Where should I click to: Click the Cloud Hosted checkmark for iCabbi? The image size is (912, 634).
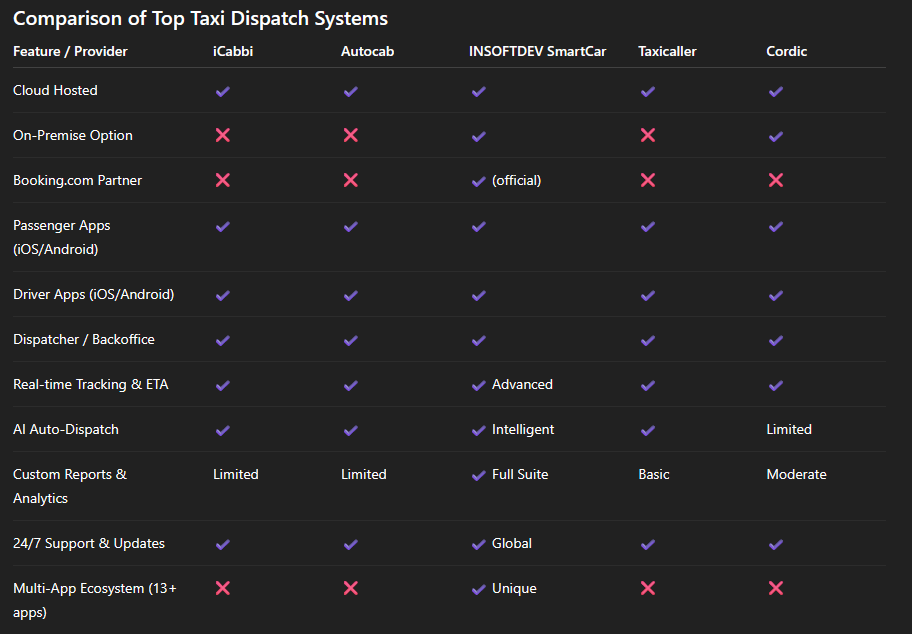[x=222, y=91]
